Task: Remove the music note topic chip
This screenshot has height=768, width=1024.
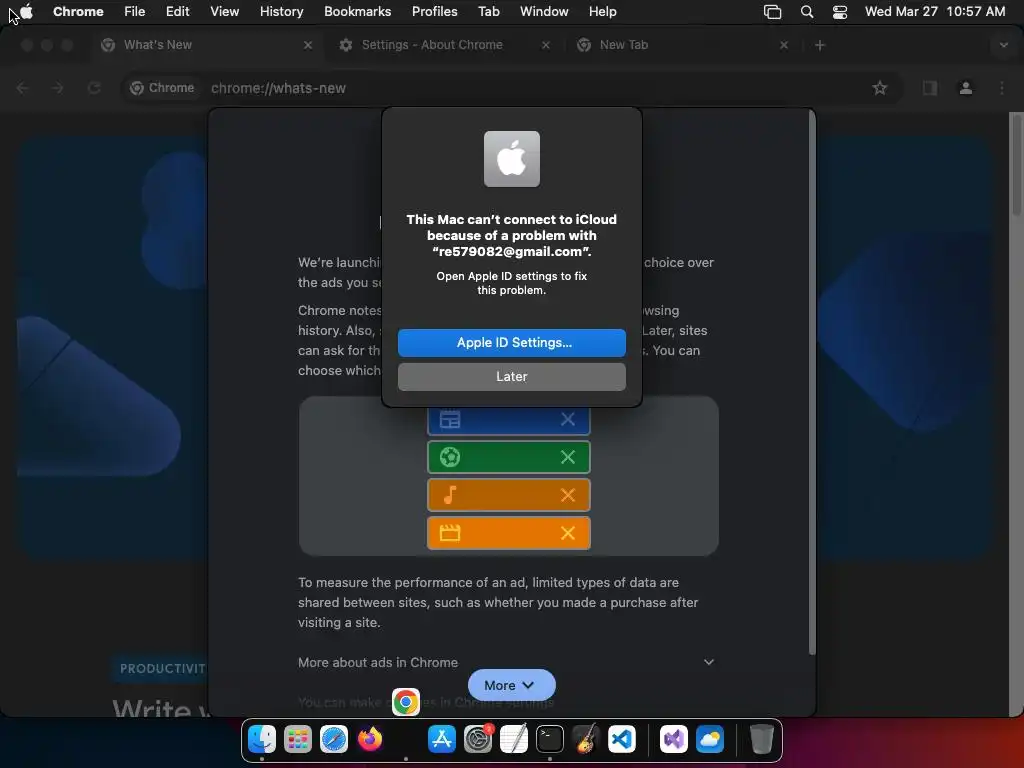Action: 568,495
